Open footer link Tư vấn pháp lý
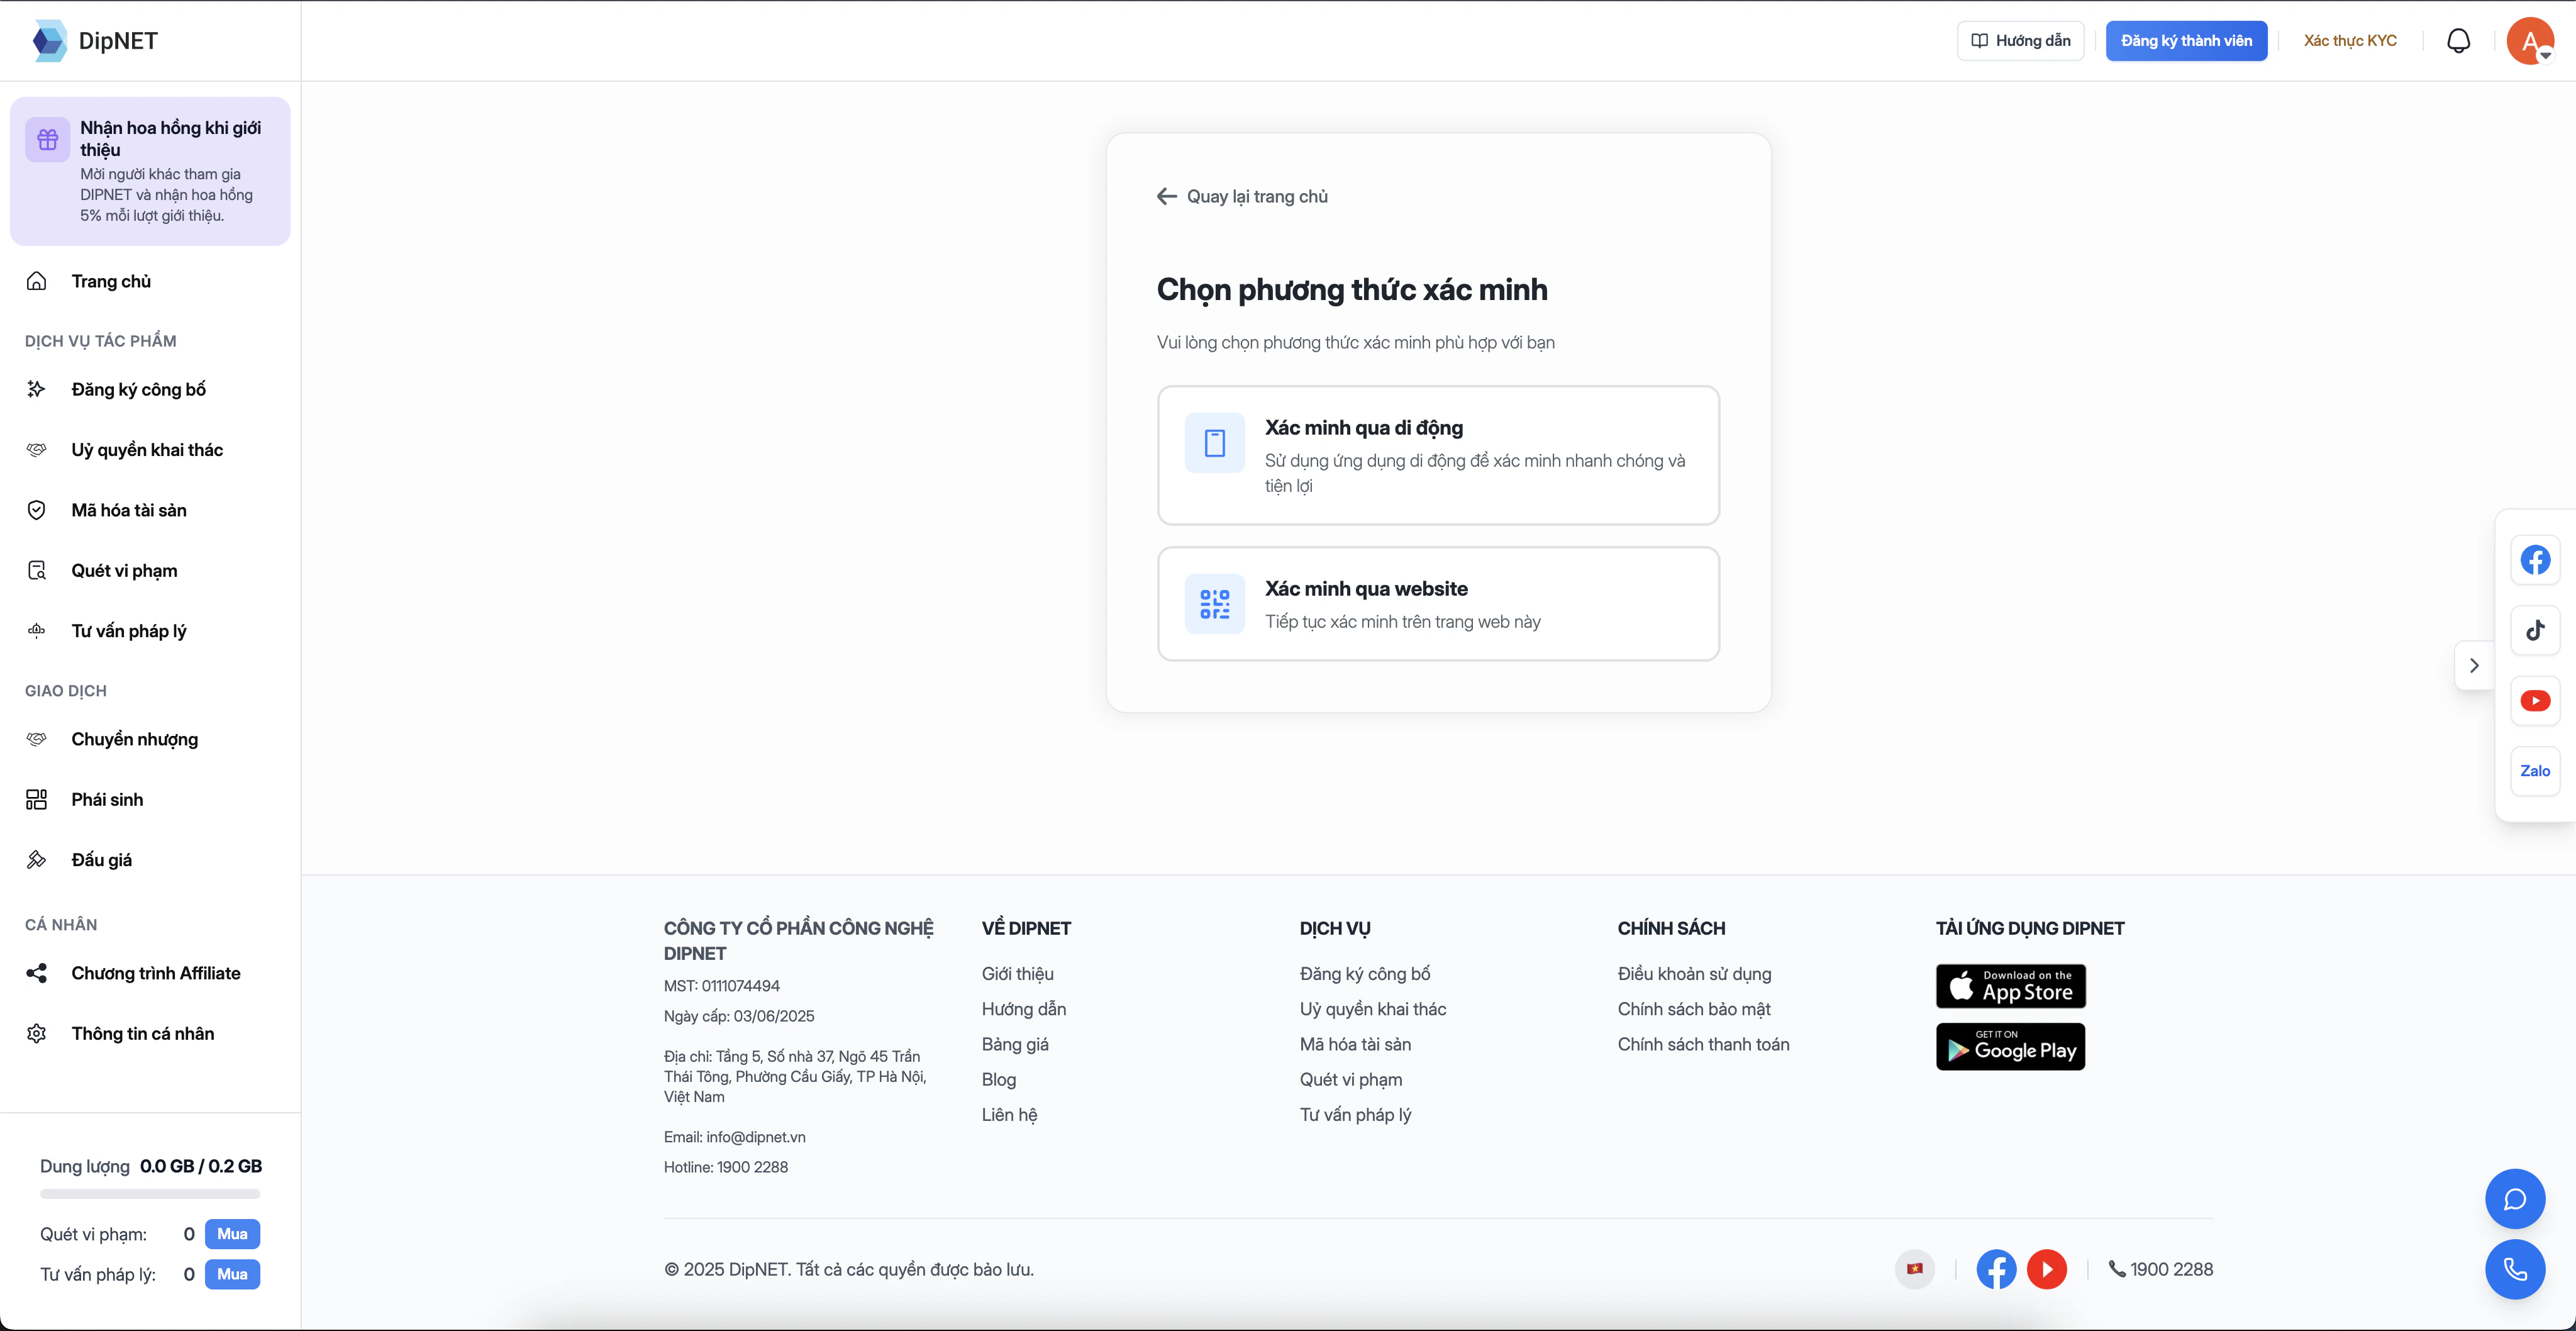The height and width of the screenshot is (1331, 2576). click(1355, 1115)
